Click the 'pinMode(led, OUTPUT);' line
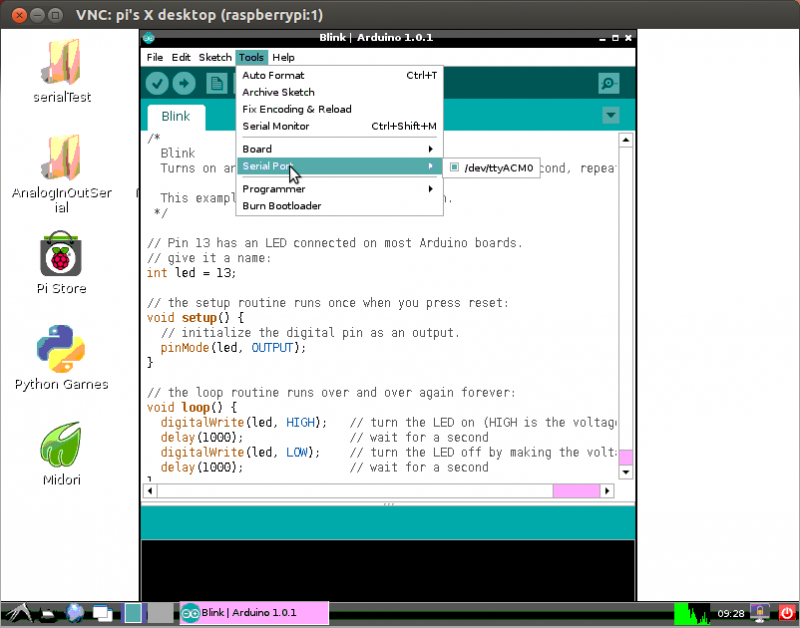Screen dimensions: 800x628 233,348
